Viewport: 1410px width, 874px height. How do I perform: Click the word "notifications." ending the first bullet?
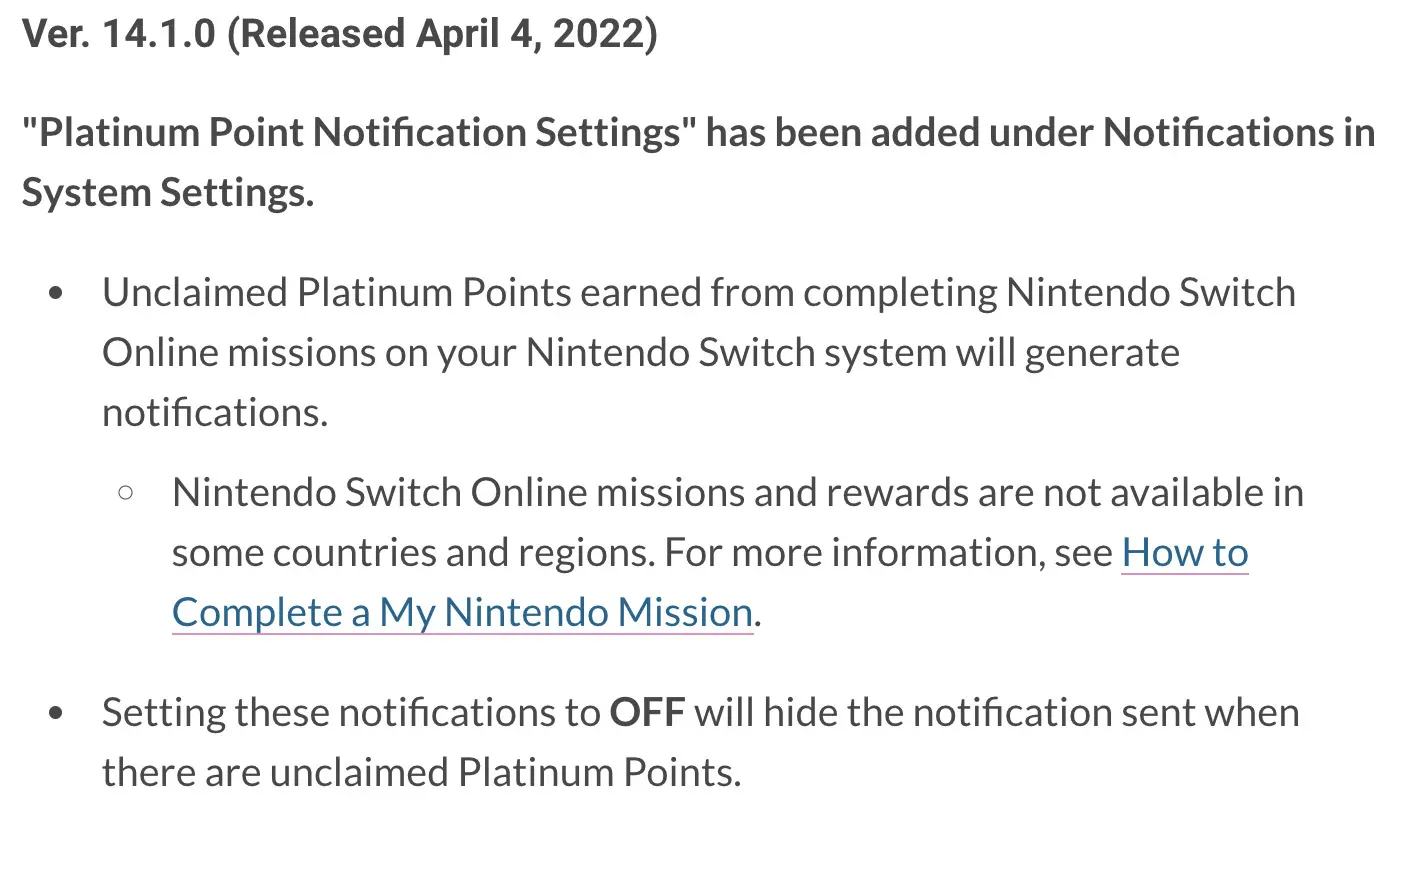point(215,413)
